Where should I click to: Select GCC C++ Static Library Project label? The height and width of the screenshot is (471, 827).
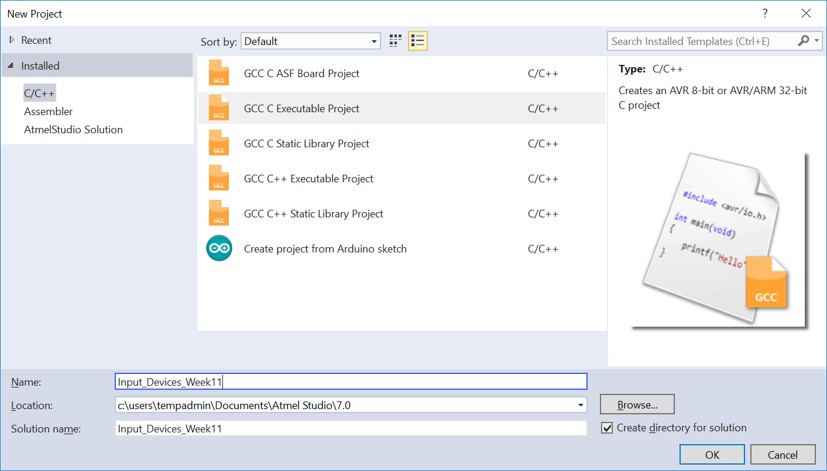[x=313, y=214]
